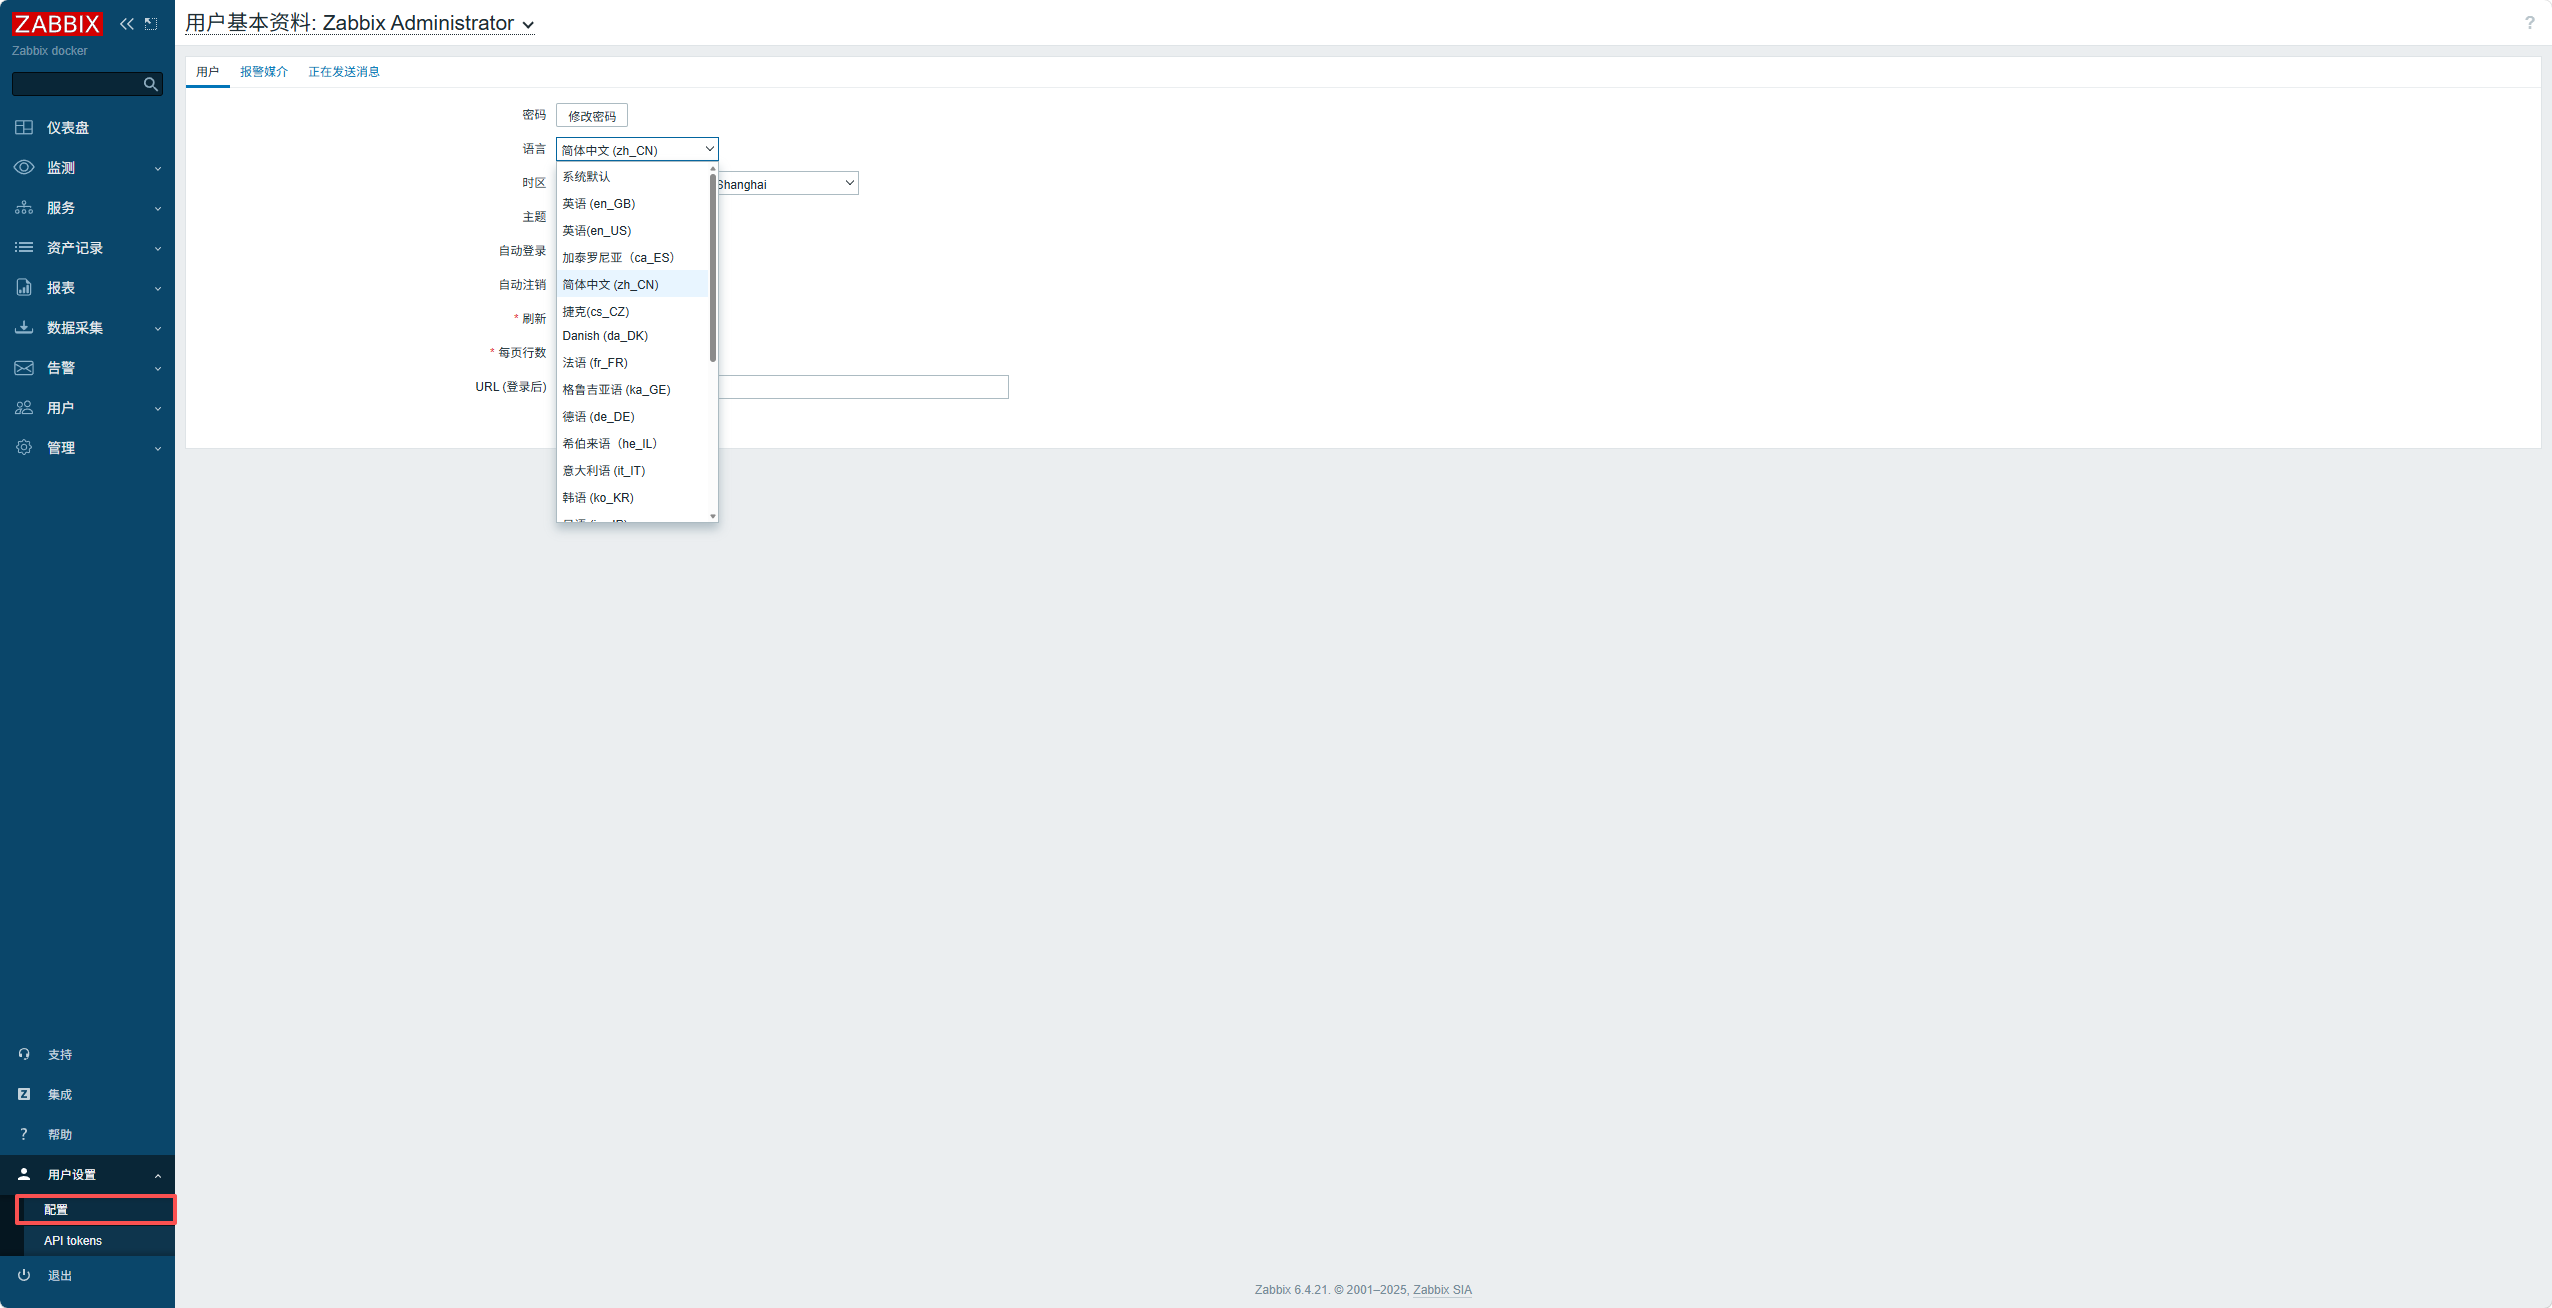The width and height of the screenshot is (2552, 1308).
Task: Open the 时区 timezone dropdown arrow
Action: pyautogui.click(x=849, y=183)
